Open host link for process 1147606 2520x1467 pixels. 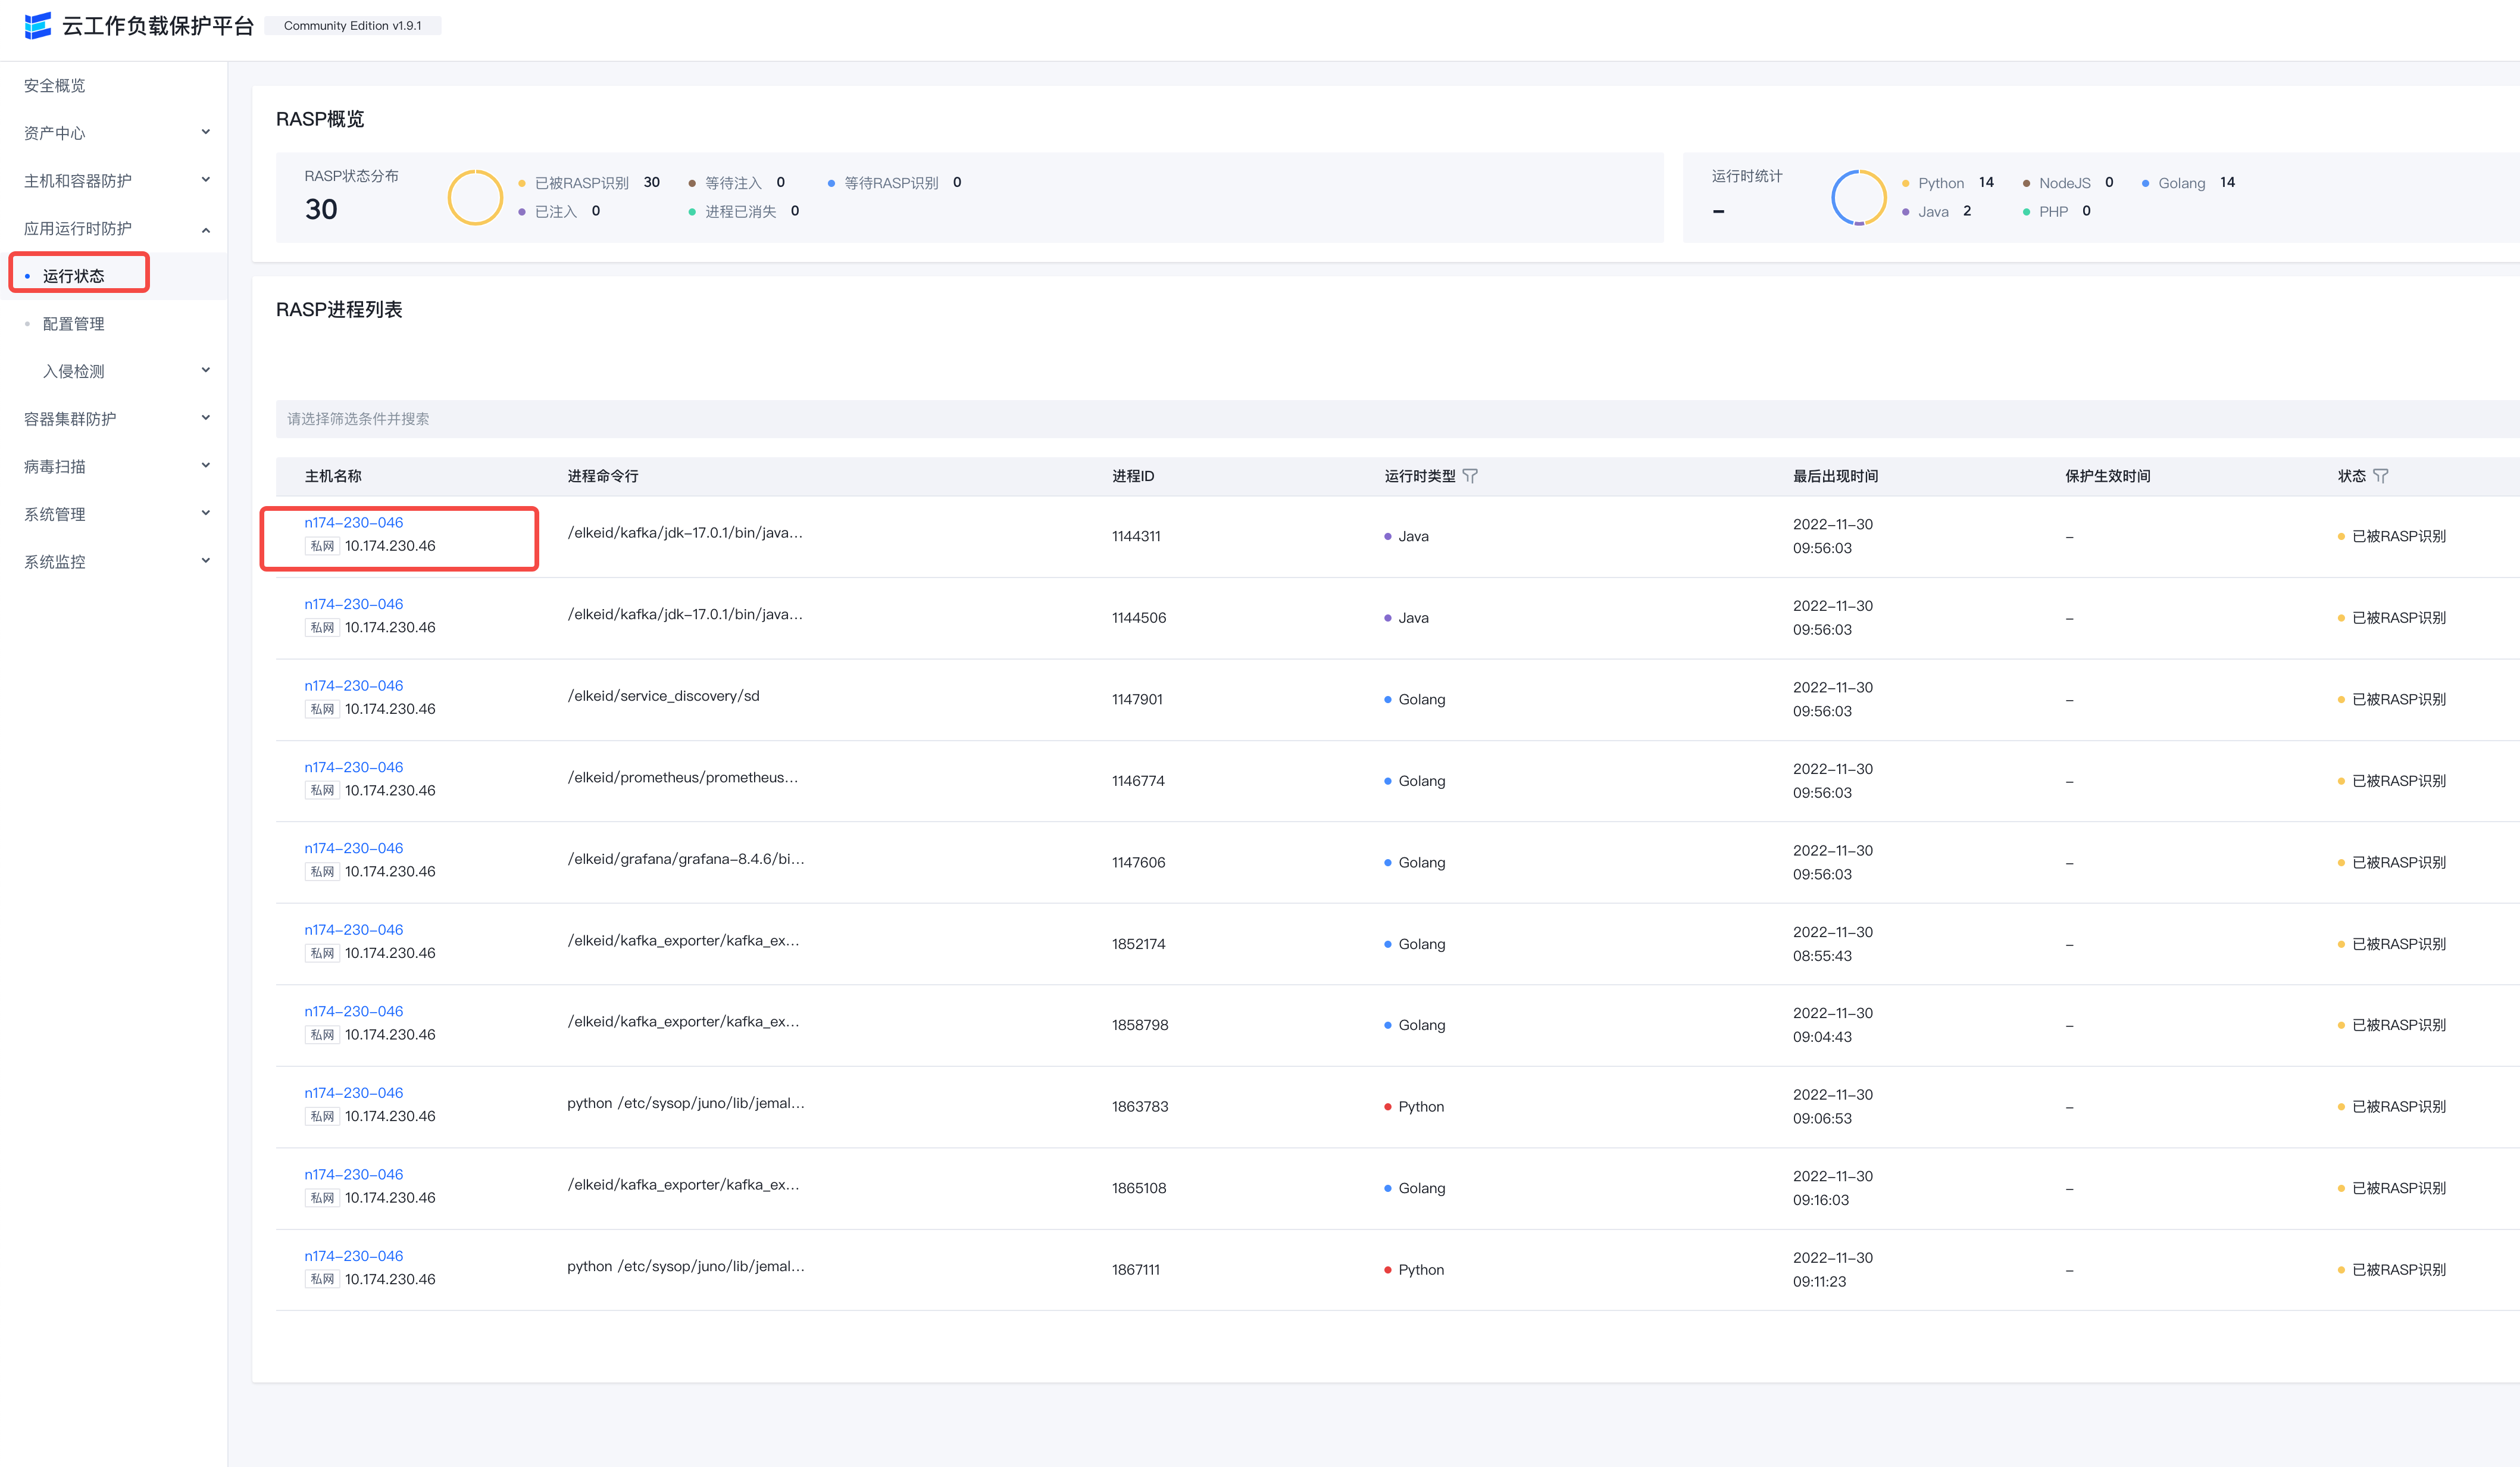point(354,848)
